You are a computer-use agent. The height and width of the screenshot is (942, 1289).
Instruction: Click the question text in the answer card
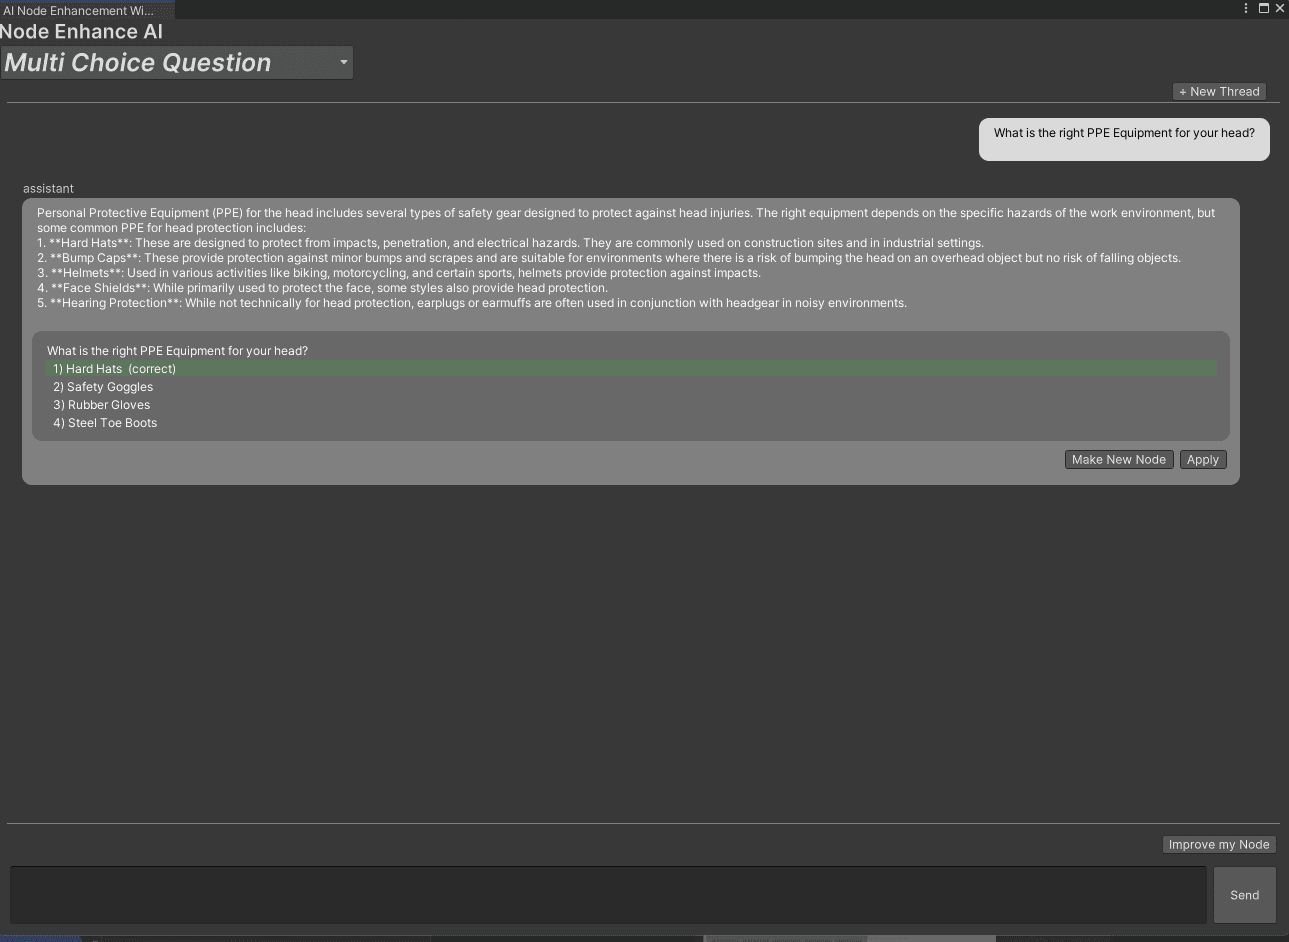click(177, 351)
